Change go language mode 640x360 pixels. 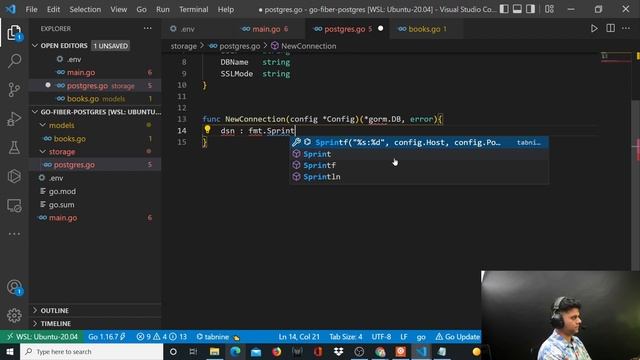tap(421, 337)
